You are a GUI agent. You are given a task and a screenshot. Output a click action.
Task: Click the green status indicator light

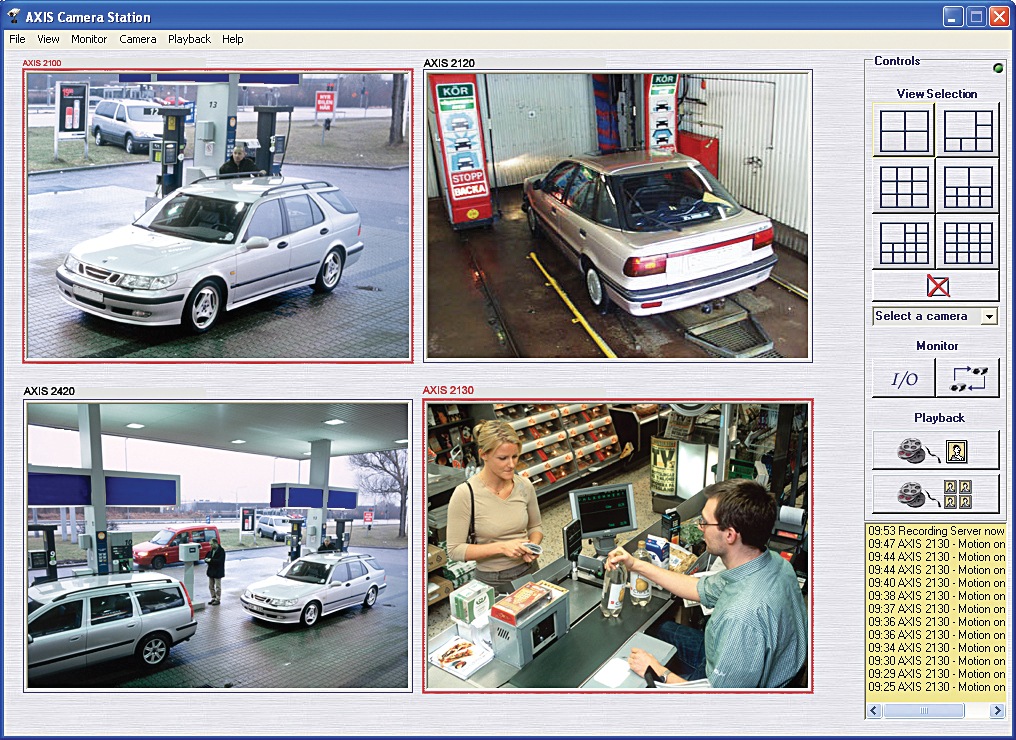point(997,68)
